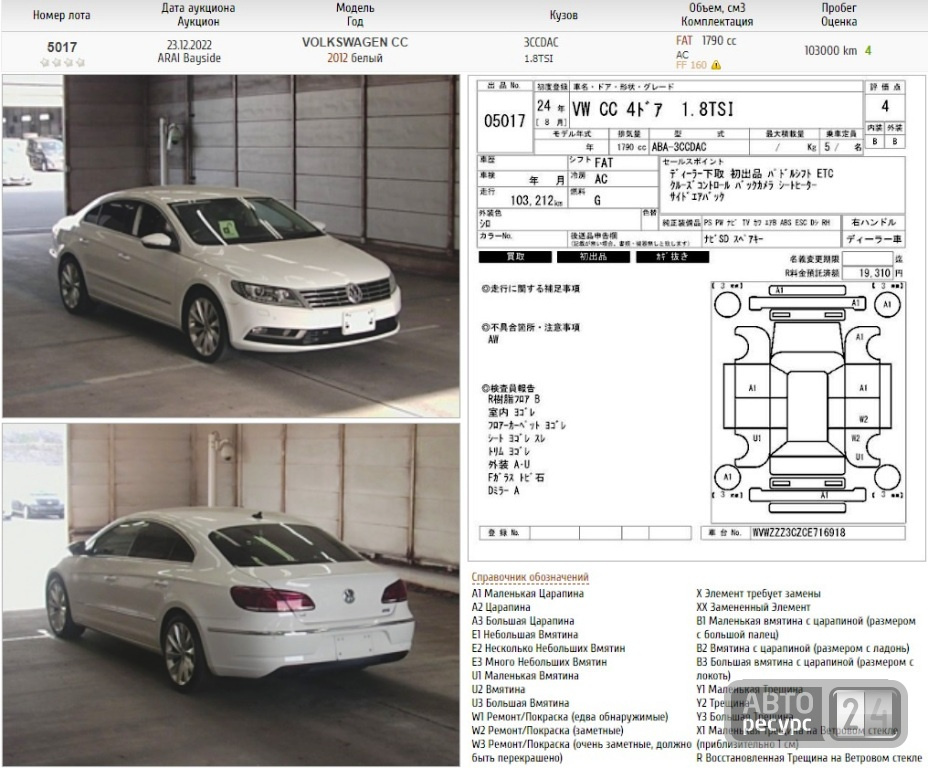
Task: Click legend entry 'A2 Царапина'
Action: click(501, 607)
